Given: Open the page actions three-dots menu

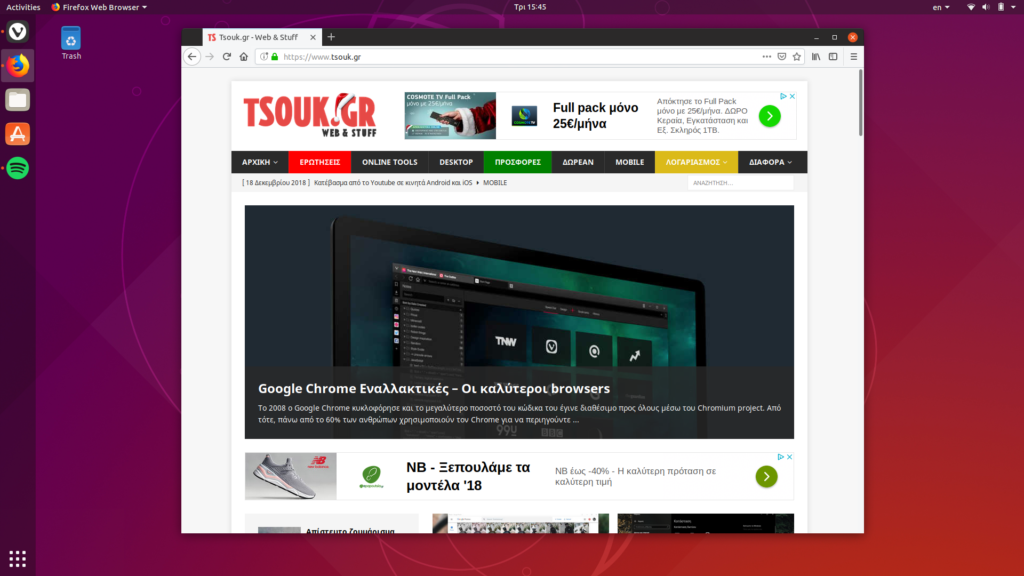Looking at the screenshot, I should click(767, 57).
